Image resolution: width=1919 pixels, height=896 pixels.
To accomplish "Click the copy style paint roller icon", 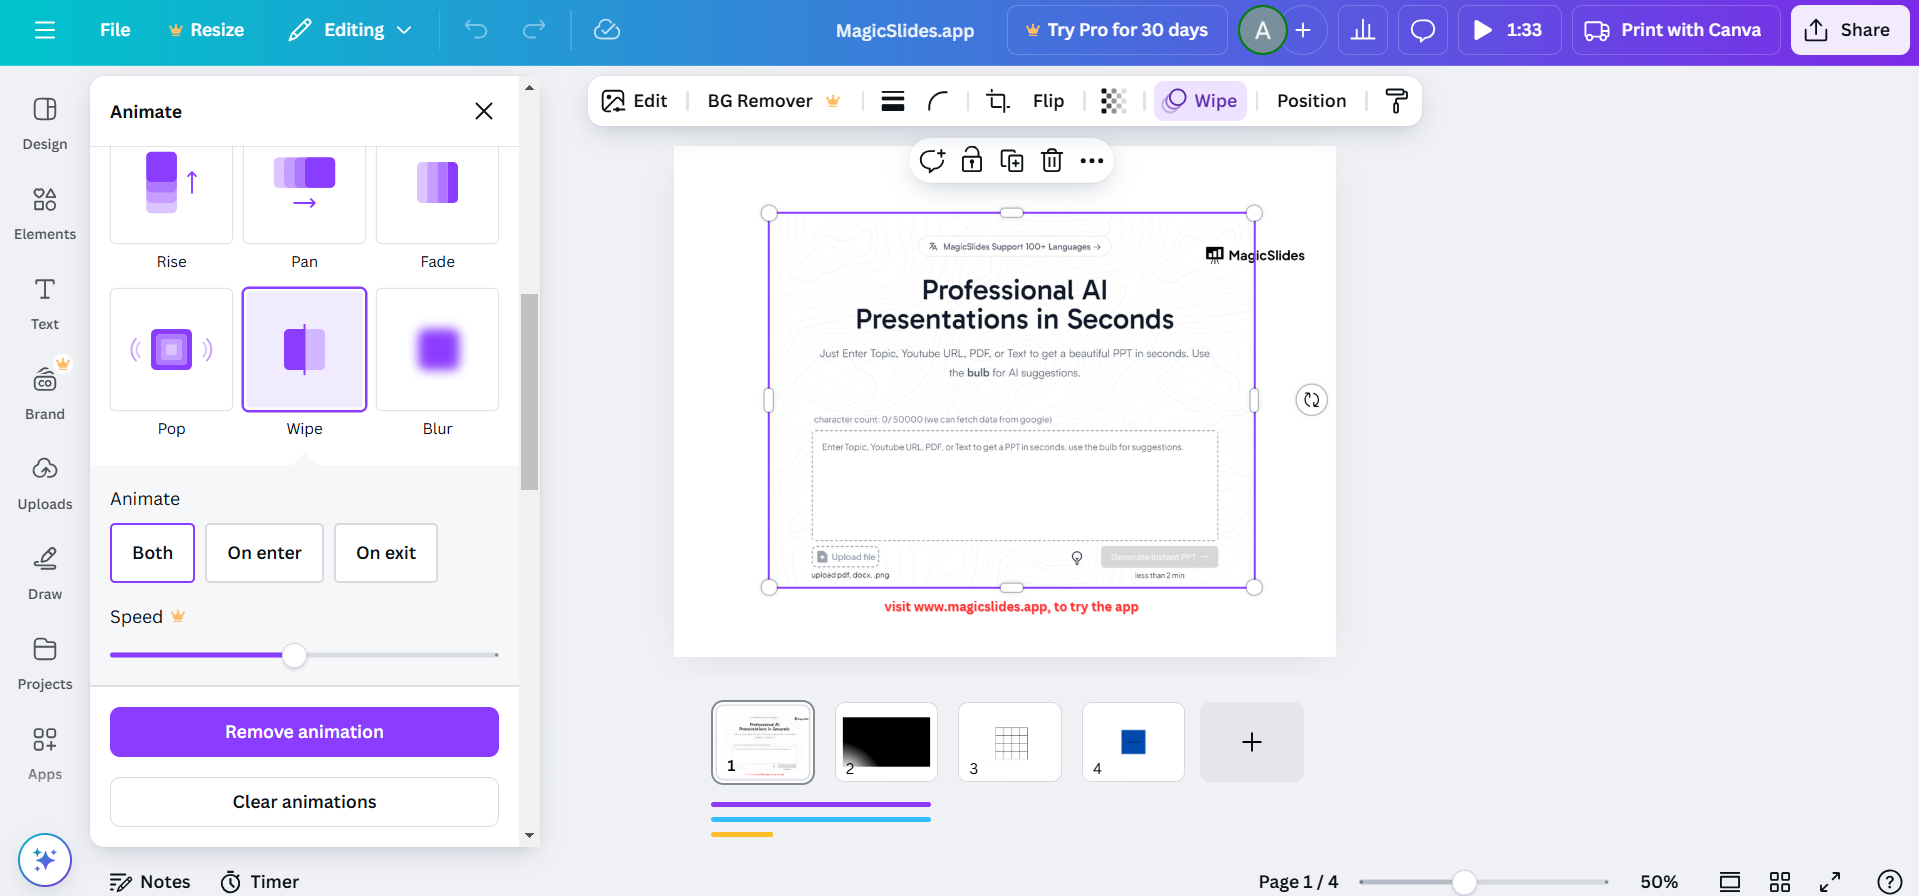I will 1396,101.
